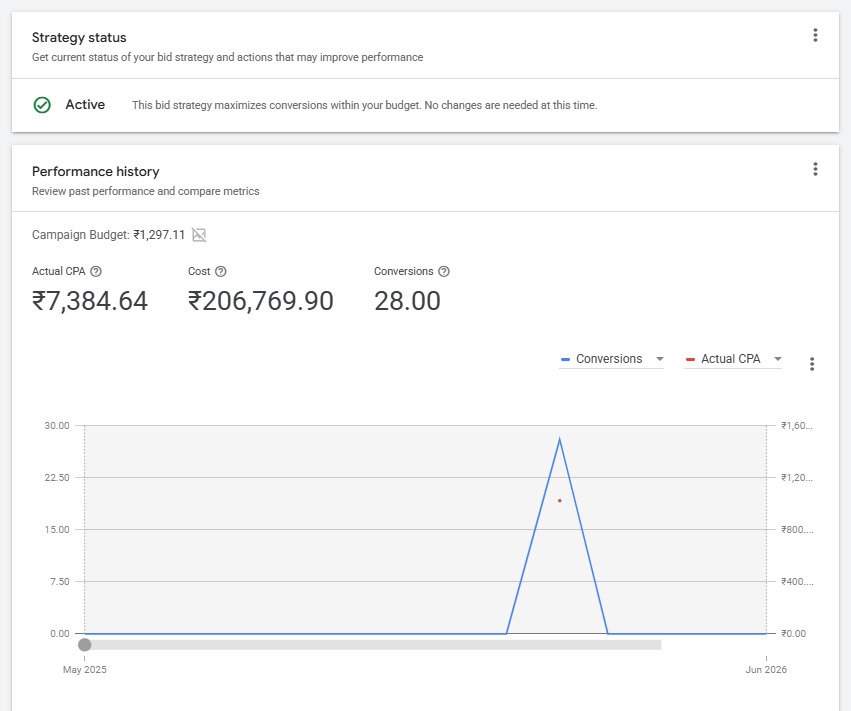The width and height of the screenshot is (851, 711).
Task: Click Campaign Budget ₹1,297.11 text
Action: click(x=109, y=235)
